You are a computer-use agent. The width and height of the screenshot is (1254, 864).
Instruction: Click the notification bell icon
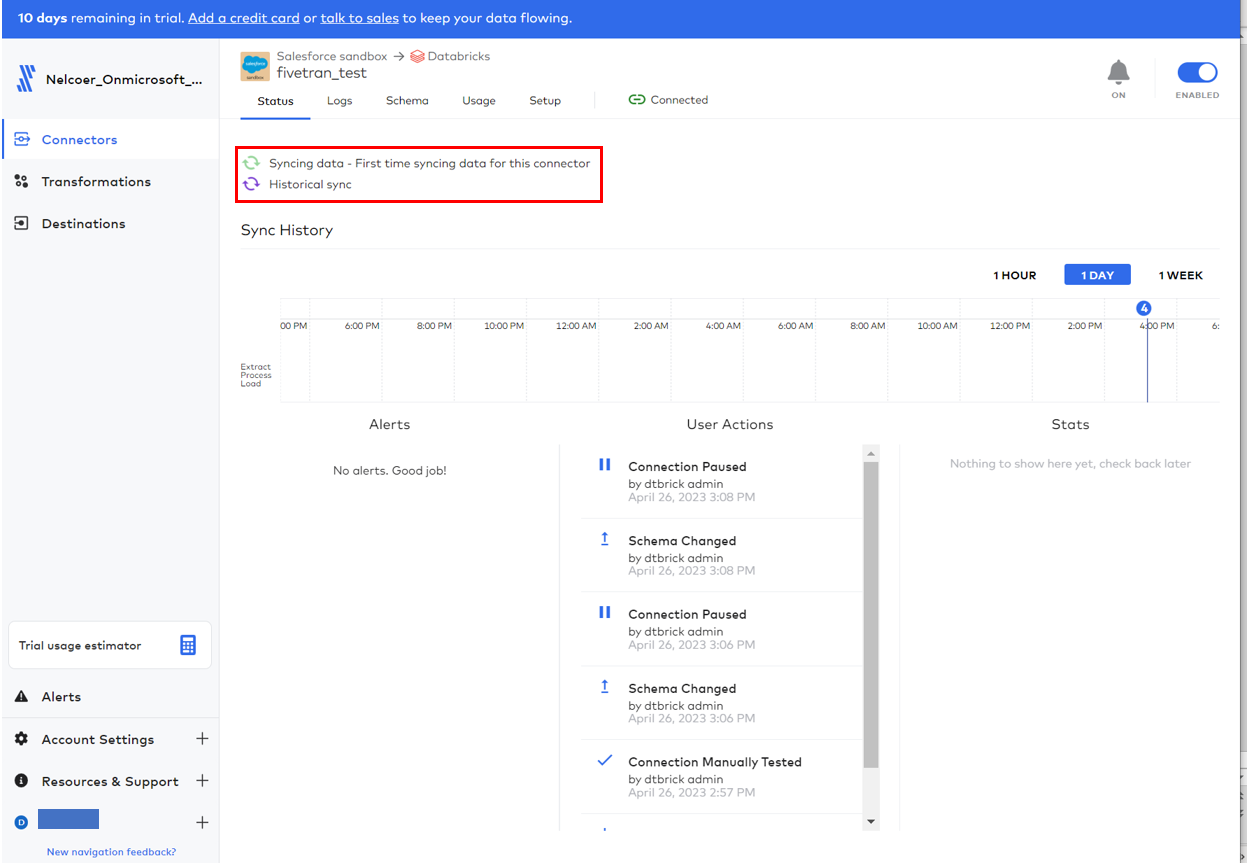point(1118,72)
